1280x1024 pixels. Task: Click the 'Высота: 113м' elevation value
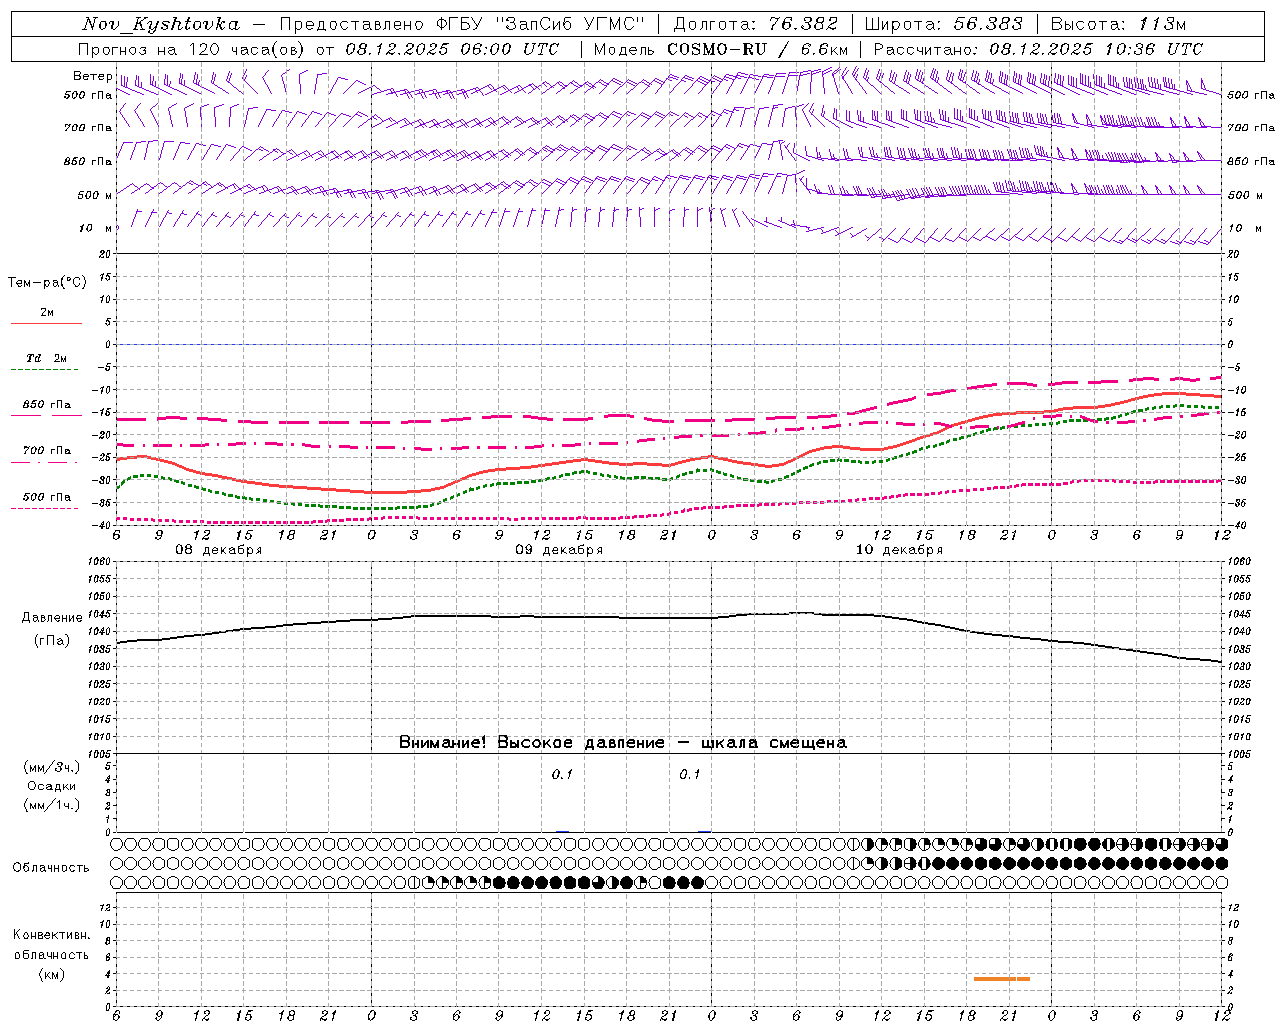tap(1119, 24)
